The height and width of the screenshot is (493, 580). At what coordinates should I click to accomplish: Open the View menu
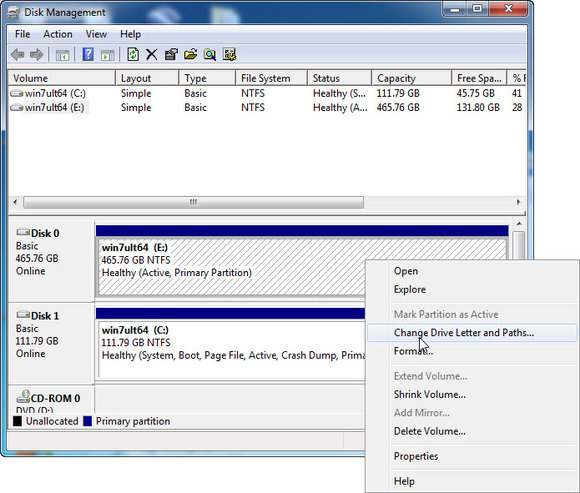click(x=96, y=34)
